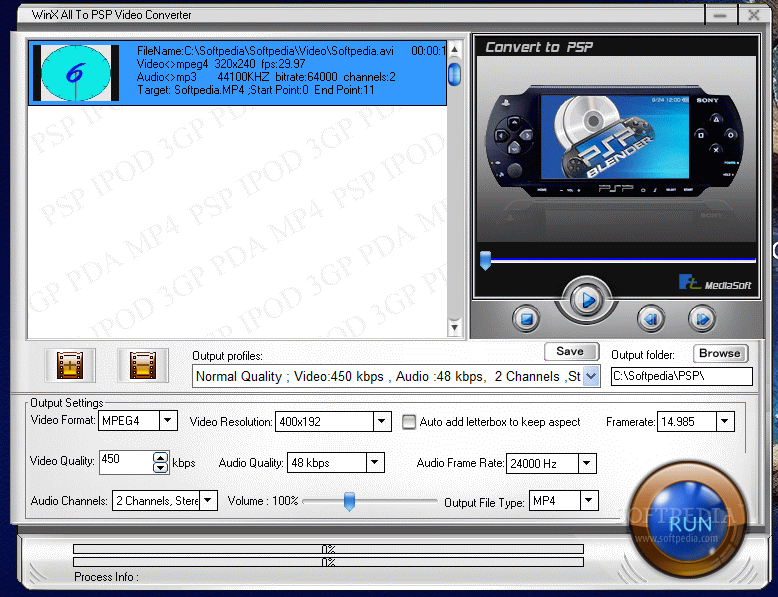Image resolution: width=778 pixels, height=597 pixels.
Task: Click the remove video file icon
Action: pyautogui.click(x=143, y=365)
